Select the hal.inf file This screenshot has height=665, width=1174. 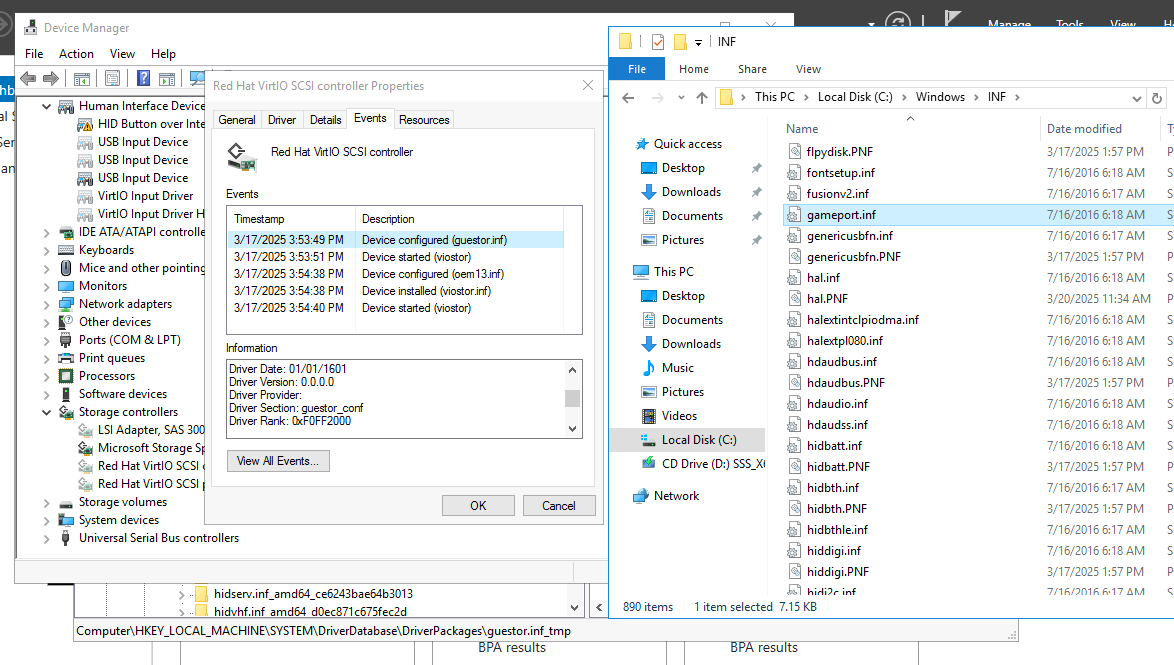[824, 277]
